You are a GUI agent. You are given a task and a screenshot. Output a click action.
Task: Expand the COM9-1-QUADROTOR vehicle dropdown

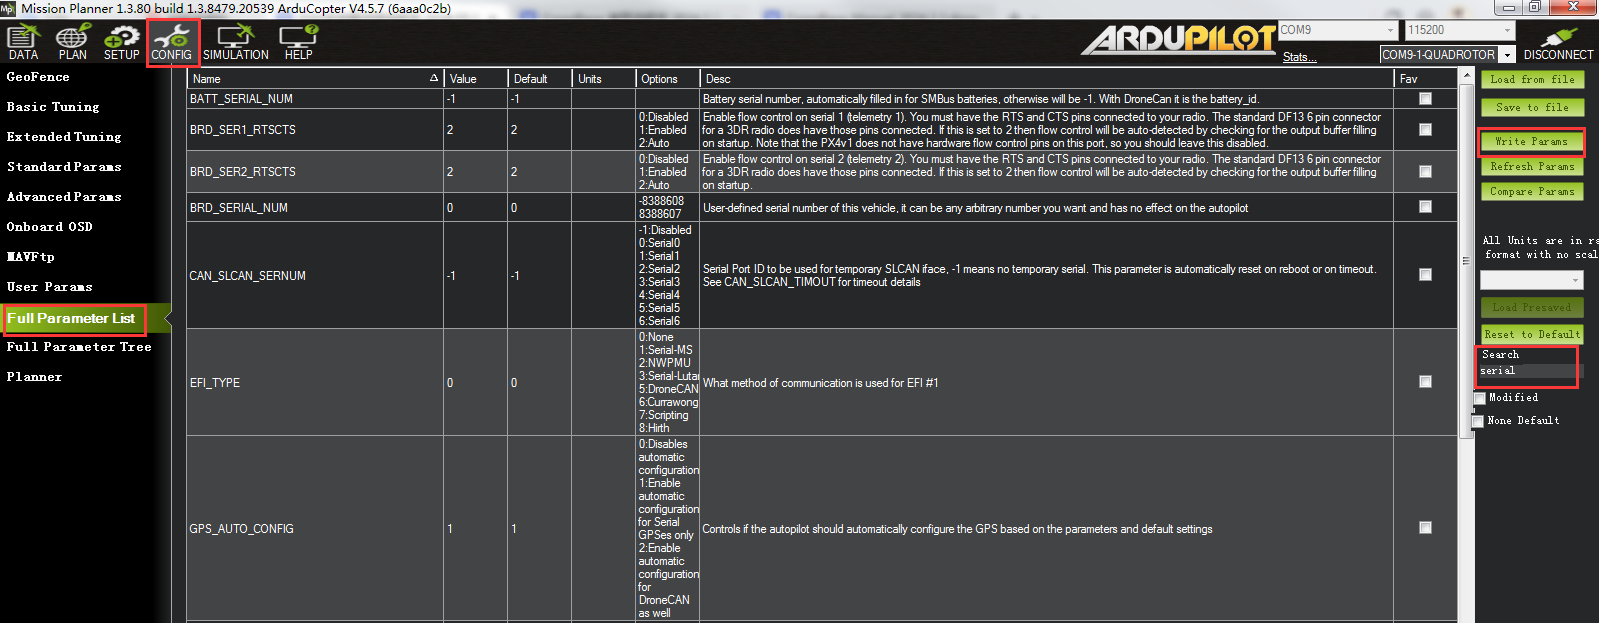pos(1507,55)
